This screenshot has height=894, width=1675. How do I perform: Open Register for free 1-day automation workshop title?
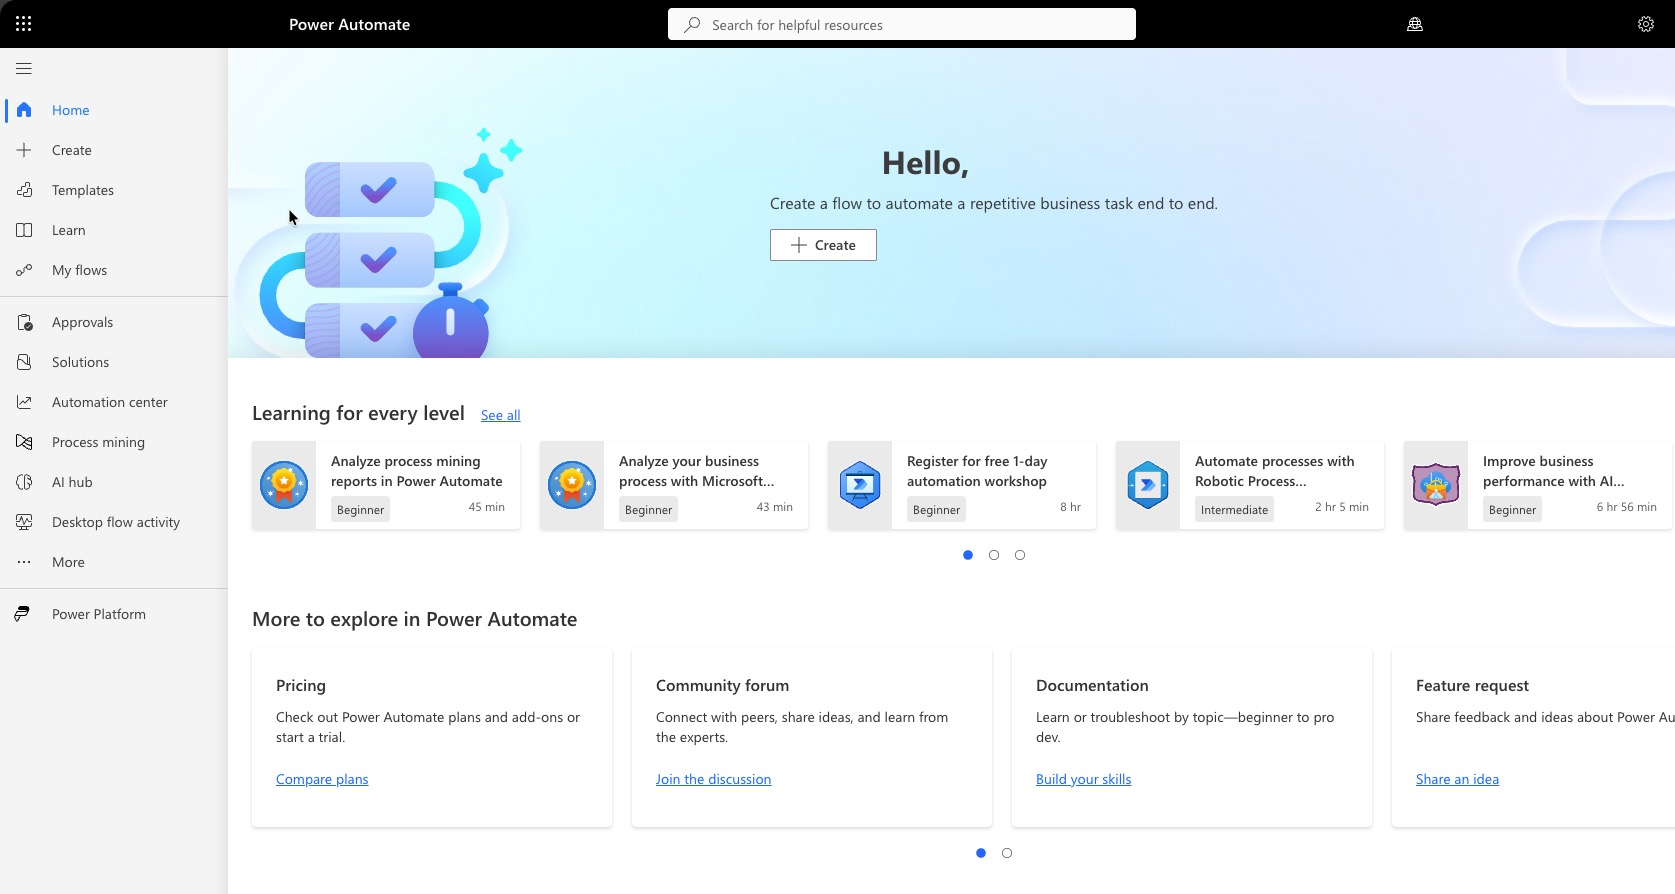click(977, 471)
